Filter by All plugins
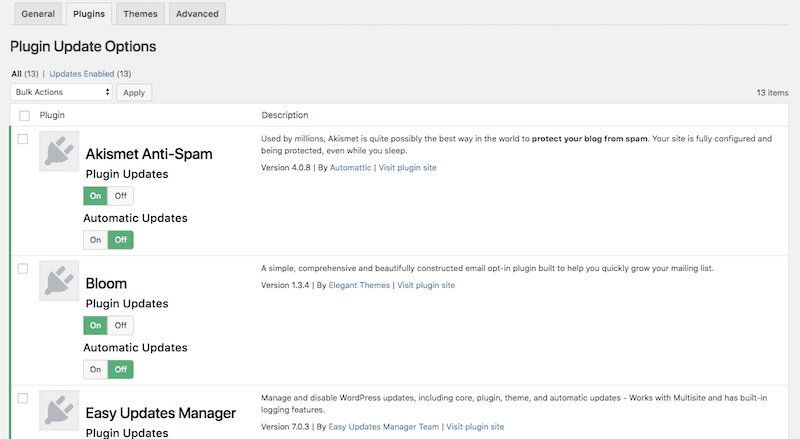800x439 pixels. click(16, 74)
